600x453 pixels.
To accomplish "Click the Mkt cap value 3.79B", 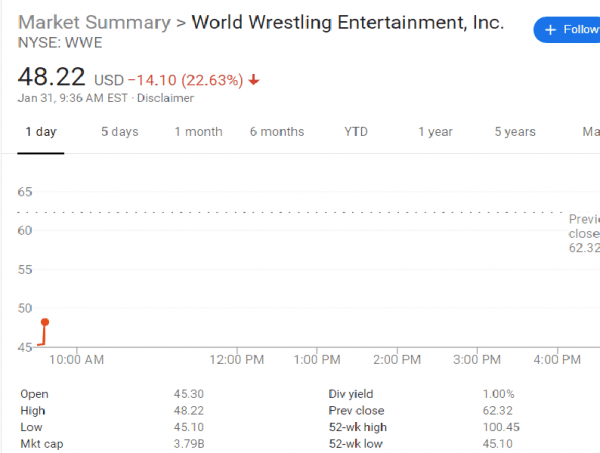I will click(x=190, y=442).
